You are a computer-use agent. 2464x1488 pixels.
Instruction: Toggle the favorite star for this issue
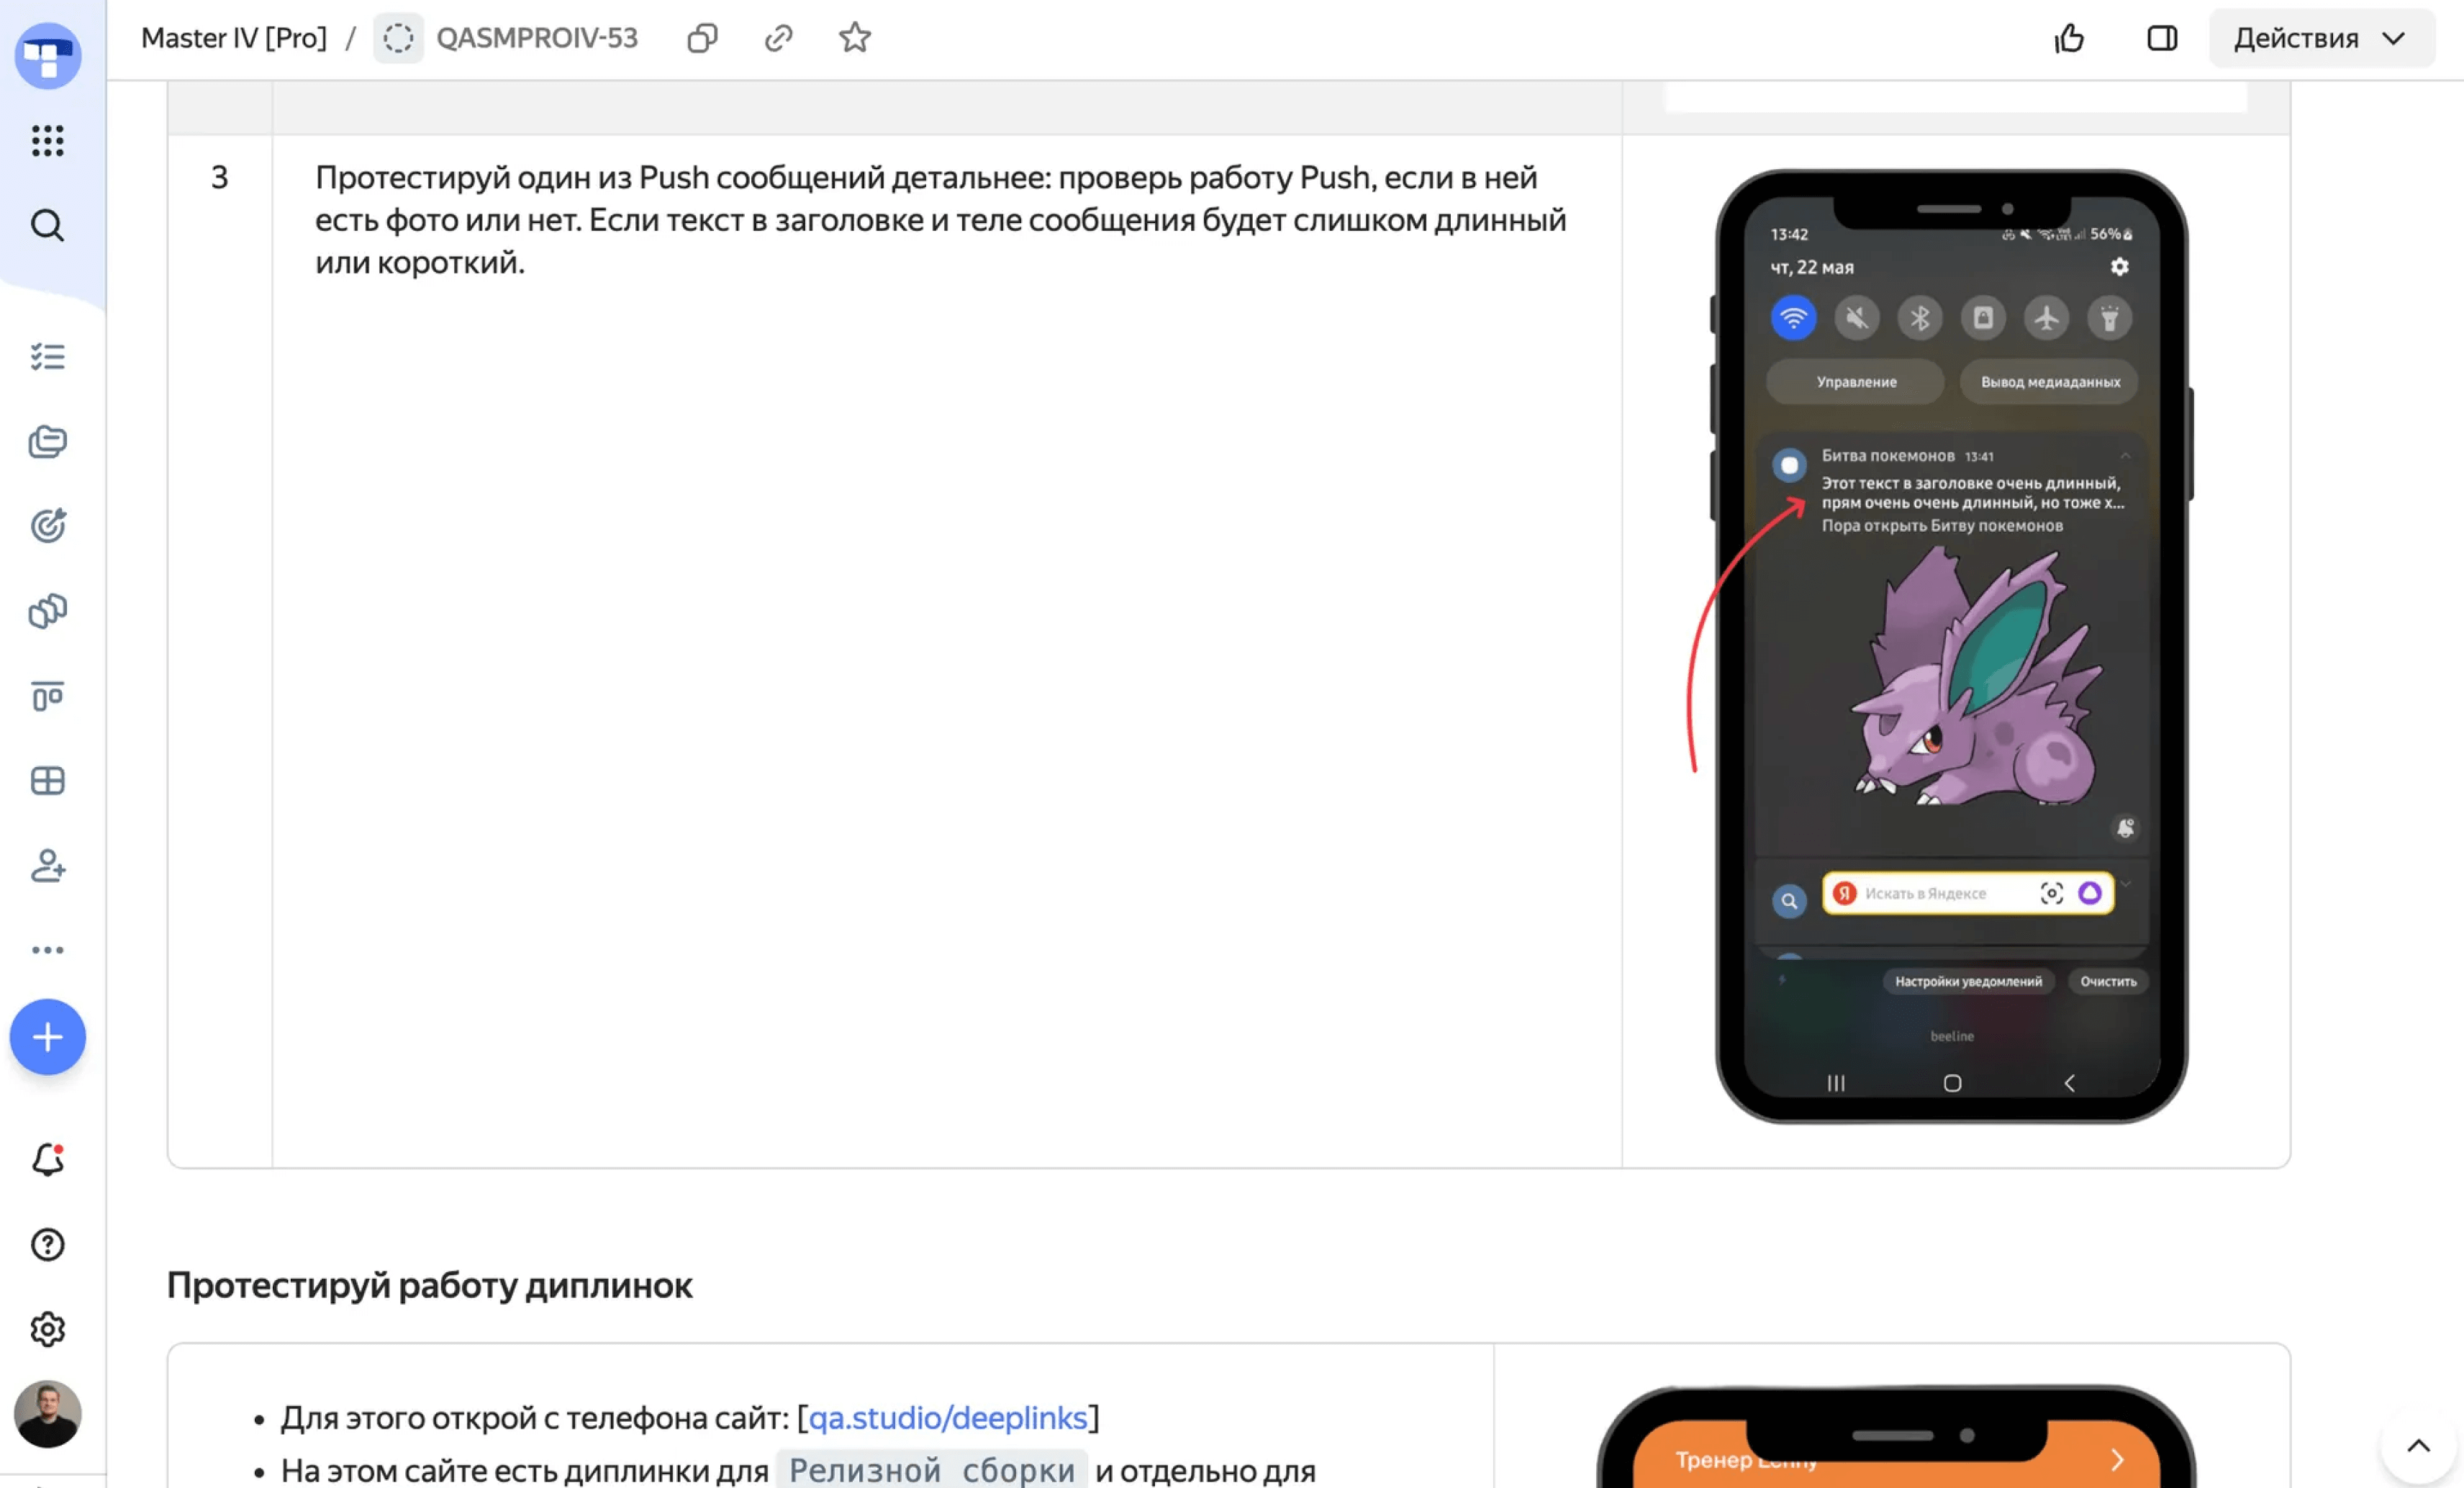pos(854,38)
